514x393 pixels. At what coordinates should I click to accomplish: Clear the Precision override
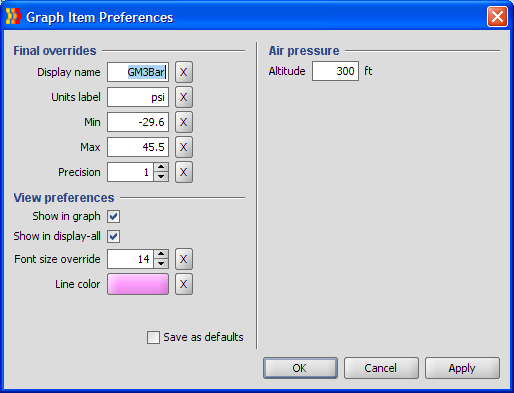[x=184, y=172]
